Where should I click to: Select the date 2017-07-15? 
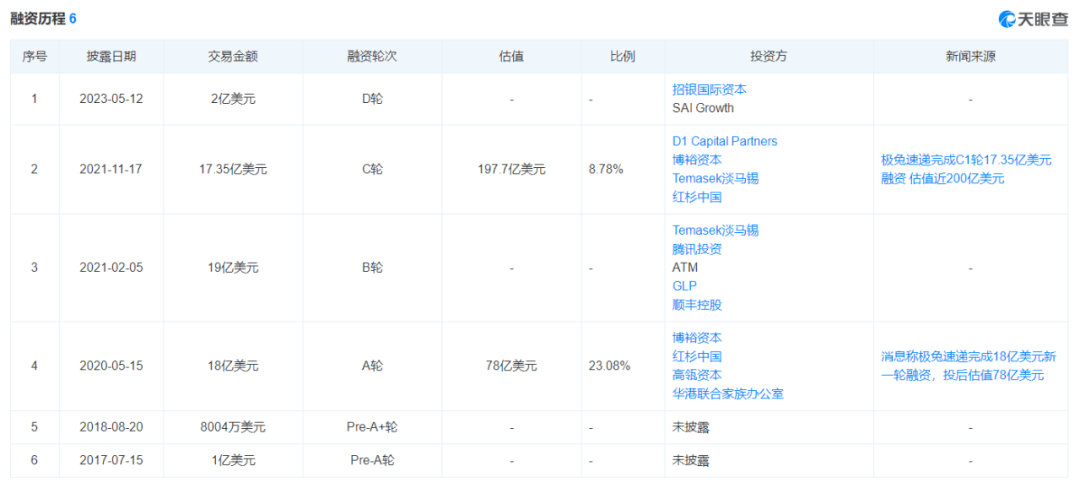tap(112, 460)
